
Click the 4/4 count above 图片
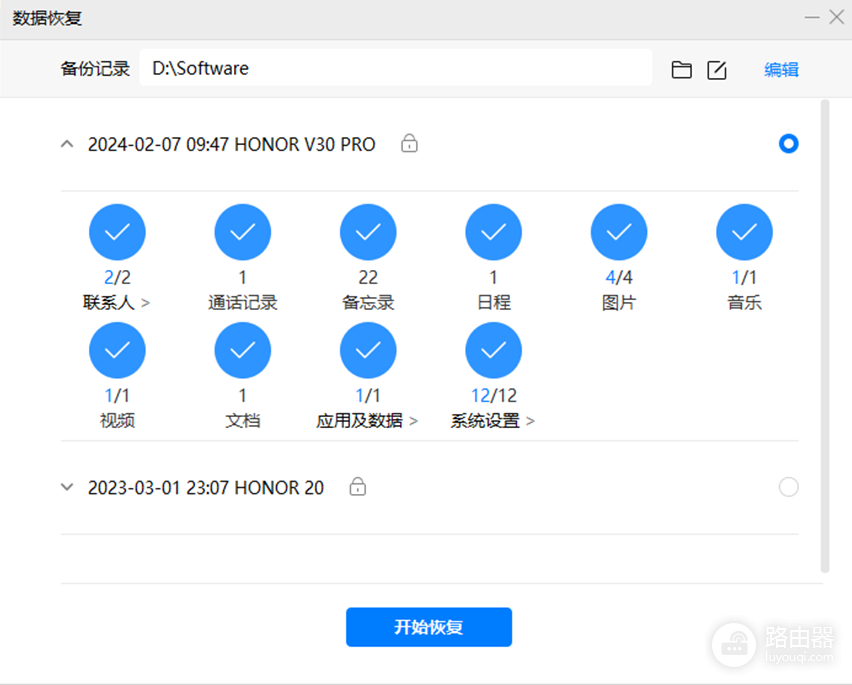pos(619,277)
